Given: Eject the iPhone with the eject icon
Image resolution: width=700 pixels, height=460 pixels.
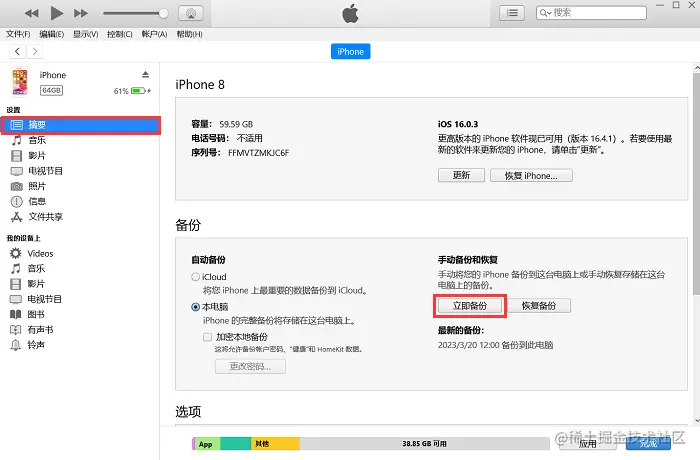Looking at the screenshot, I should coord(146,74).
